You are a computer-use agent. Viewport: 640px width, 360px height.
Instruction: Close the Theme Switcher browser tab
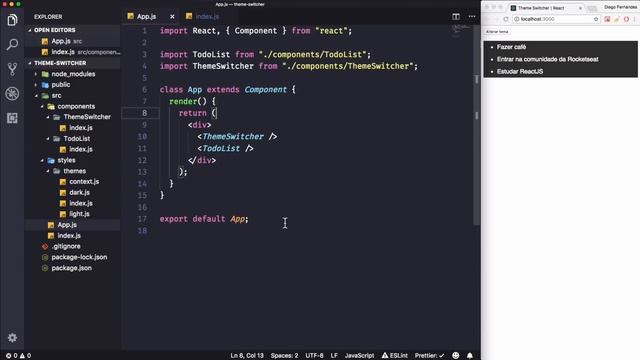tap(580, 8)
